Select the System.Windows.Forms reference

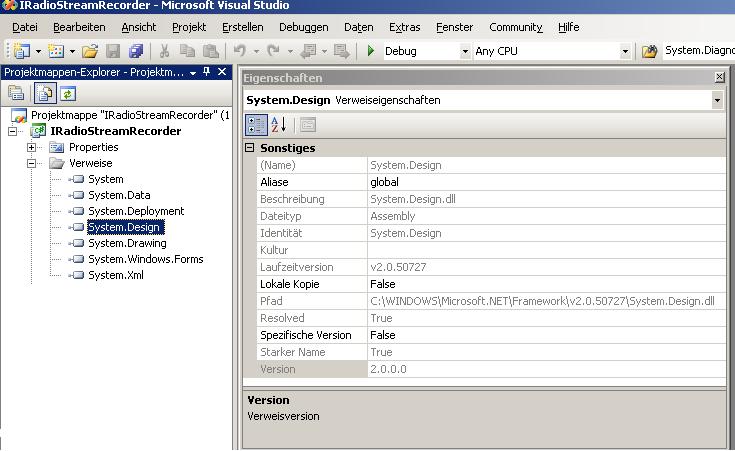[x=145, y=259]
